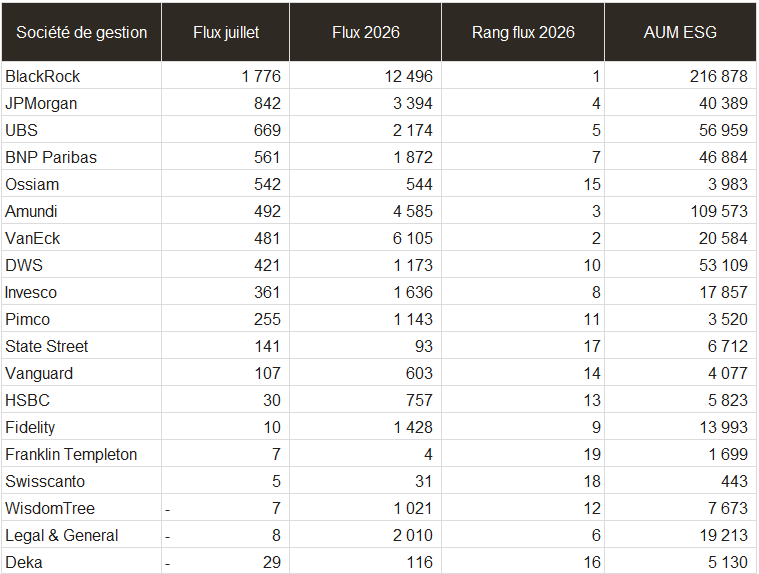Viewport: 759px width, 574px height.
Task: Click the JPMorgan company cell
Action: coord(81,103)
